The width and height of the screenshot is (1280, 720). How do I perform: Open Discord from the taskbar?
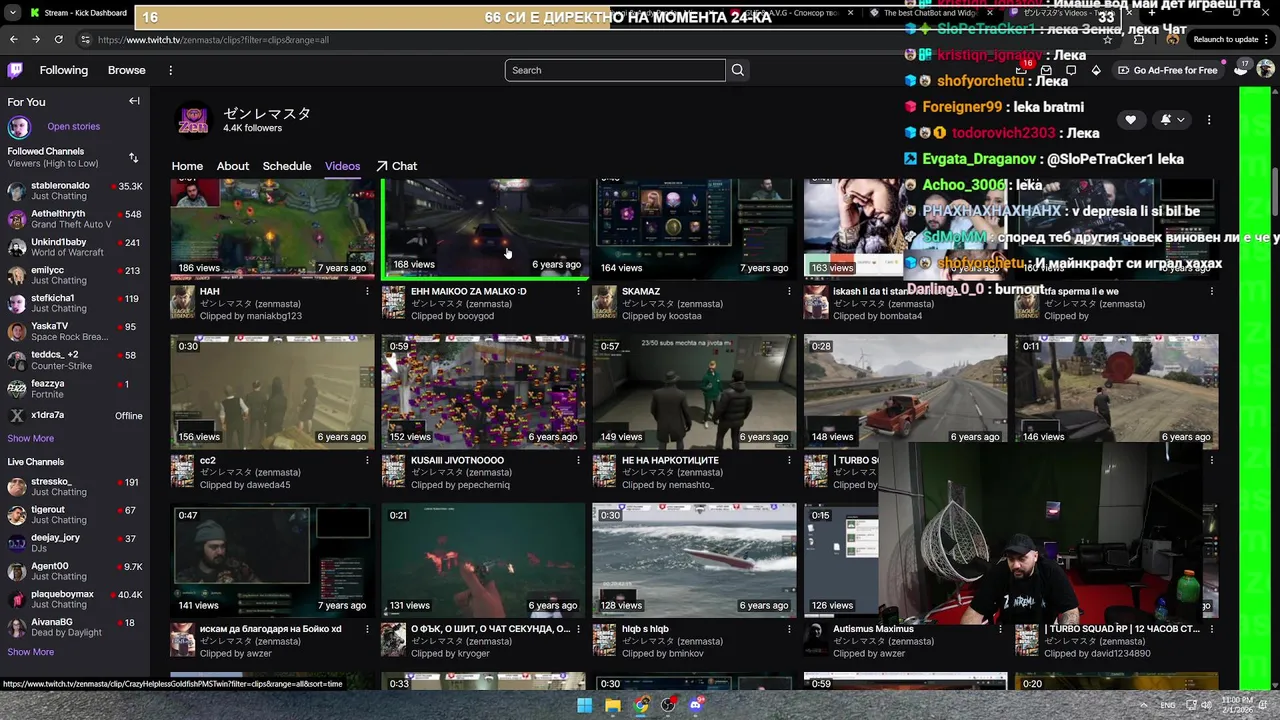pos(697,705)
